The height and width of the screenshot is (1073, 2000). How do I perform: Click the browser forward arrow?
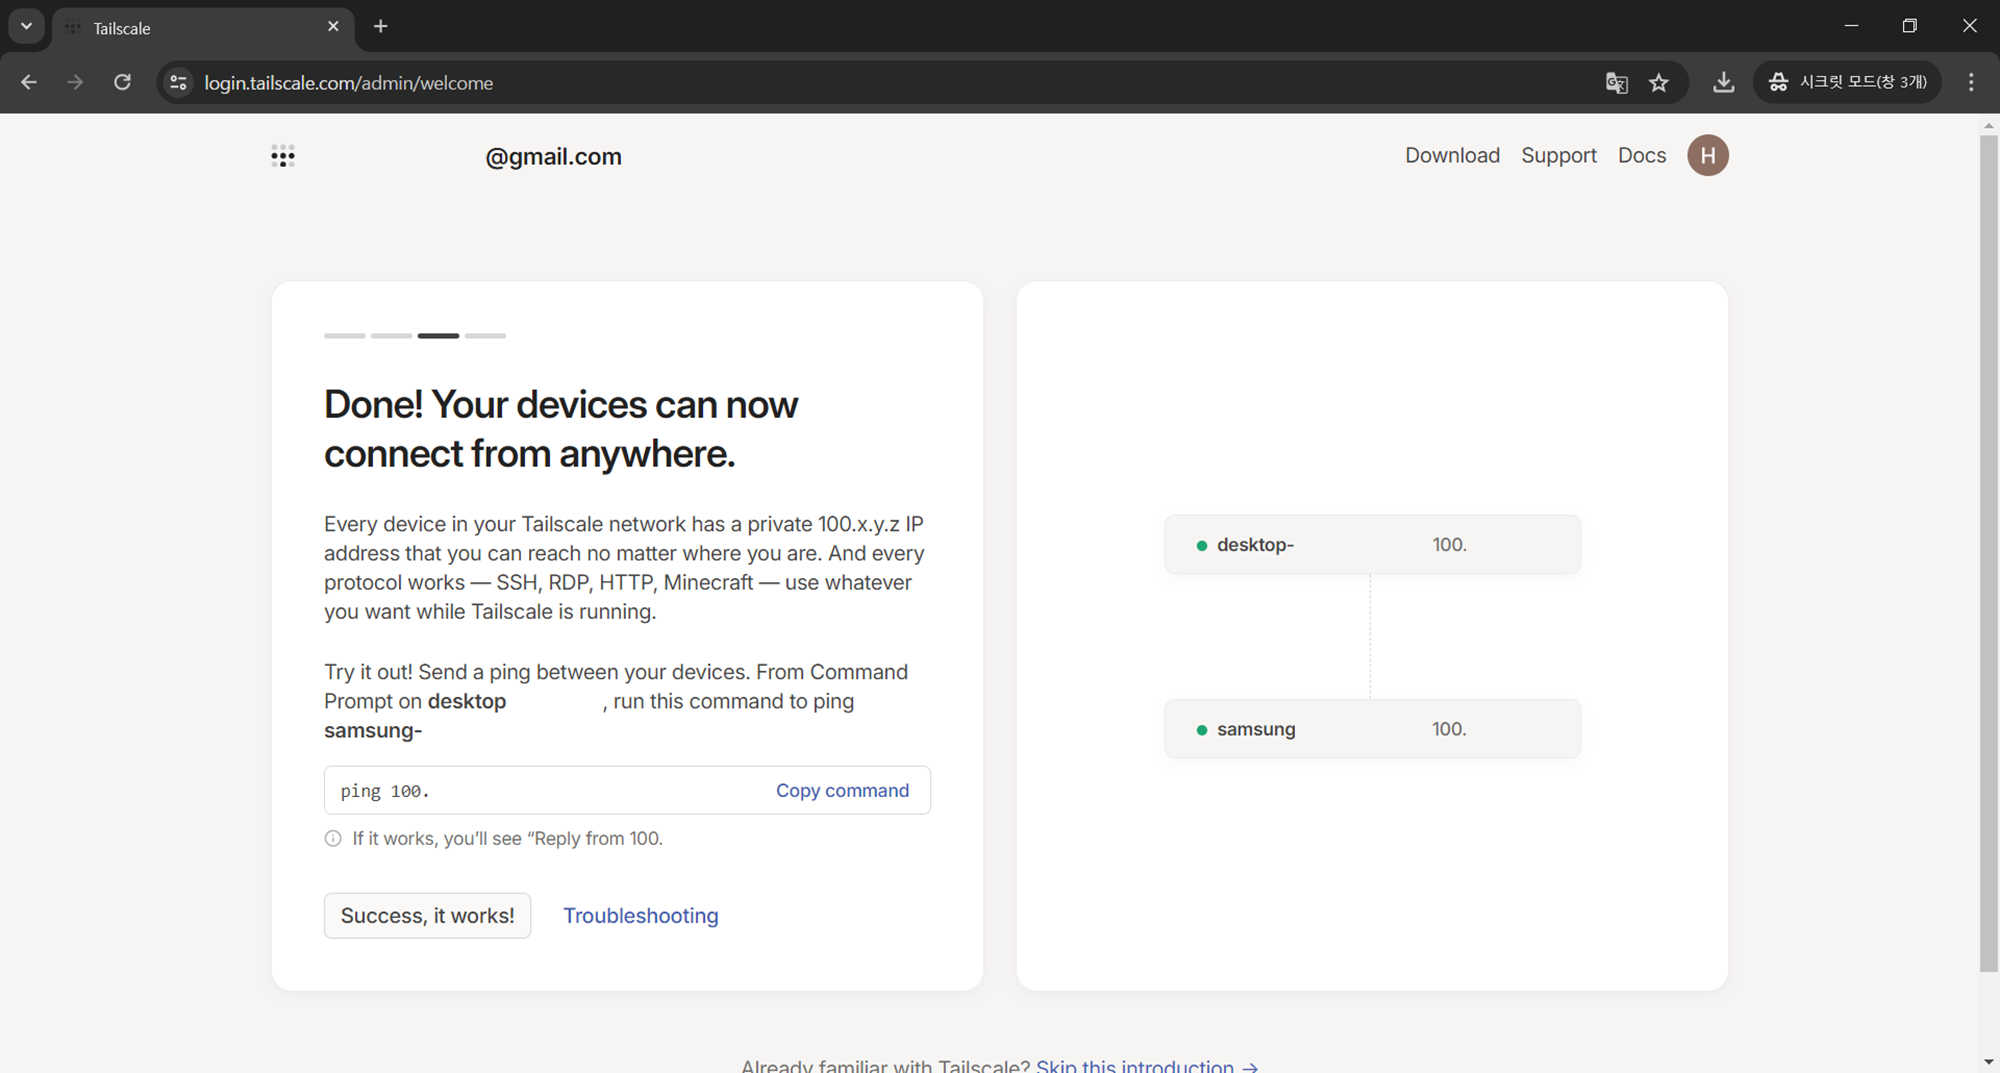(75, 82)
